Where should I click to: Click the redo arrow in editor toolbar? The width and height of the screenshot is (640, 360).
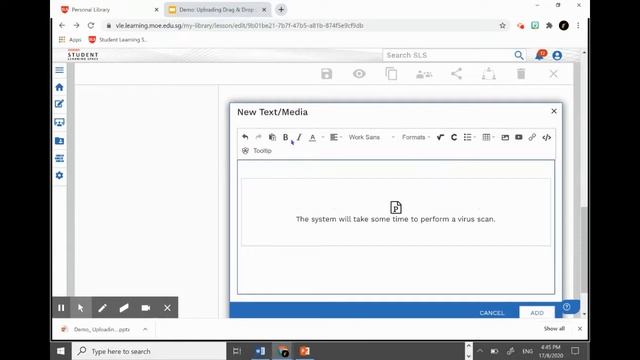tap(258, 137)
